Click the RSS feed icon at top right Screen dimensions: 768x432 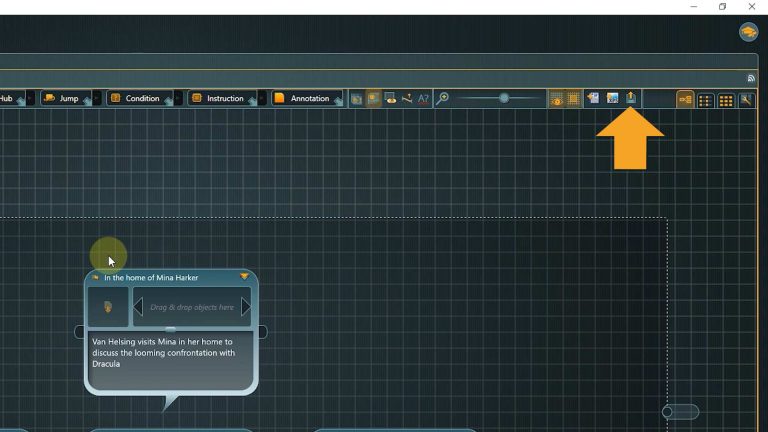coord(751,78)
